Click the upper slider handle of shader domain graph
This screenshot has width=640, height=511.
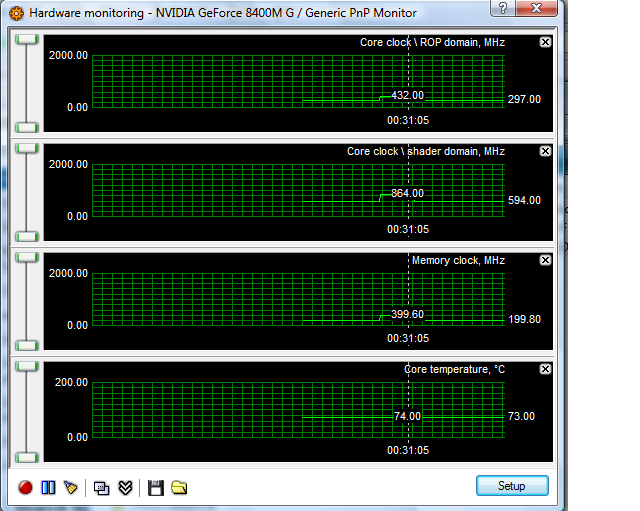point(27,148)
